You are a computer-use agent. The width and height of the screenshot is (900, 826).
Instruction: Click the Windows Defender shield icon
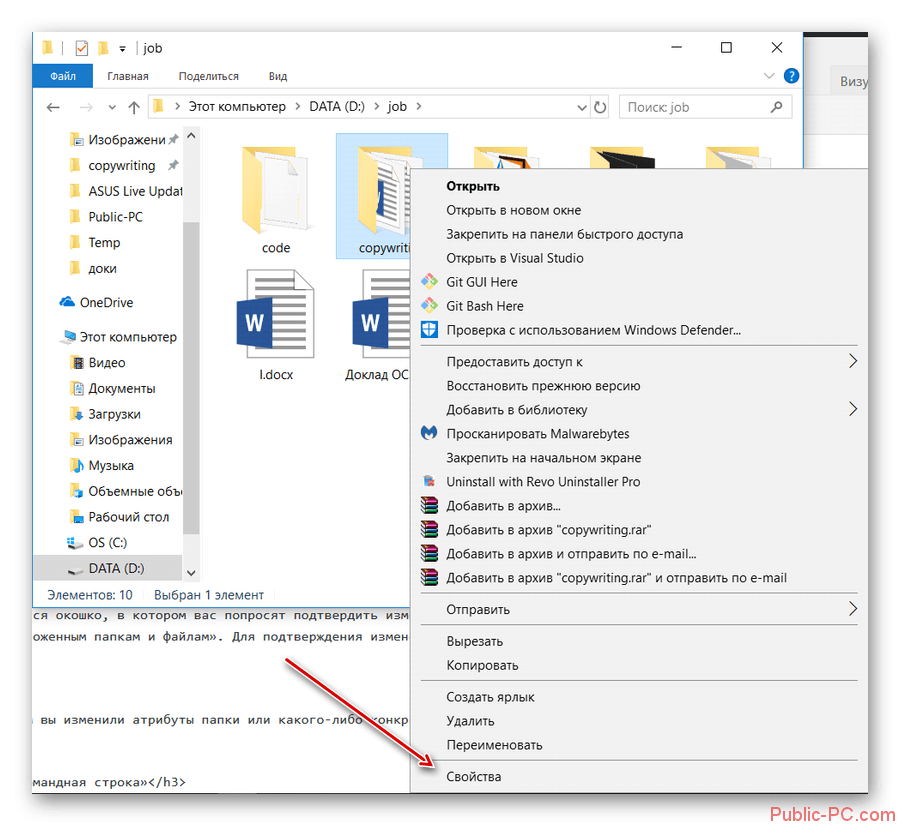coord(429,330)
